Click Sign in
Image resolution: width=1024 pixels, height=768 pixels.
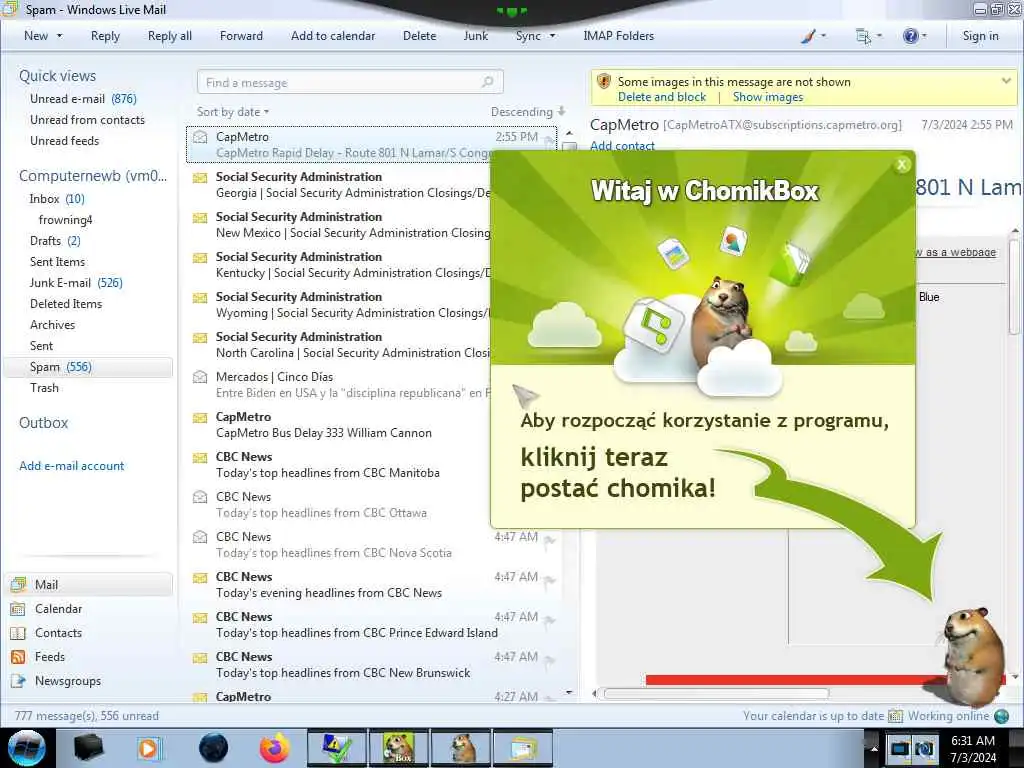point(980,36)
